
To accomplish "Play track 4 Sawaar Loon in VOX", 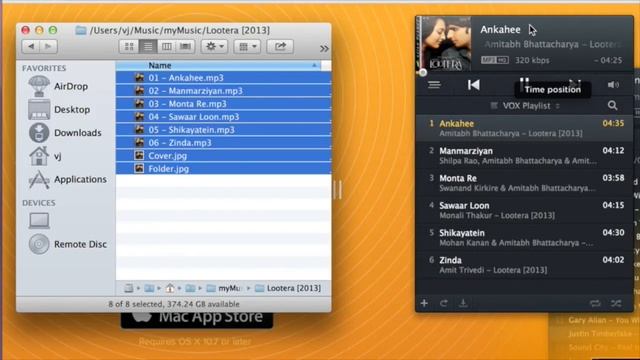I will tap(524, 210).
